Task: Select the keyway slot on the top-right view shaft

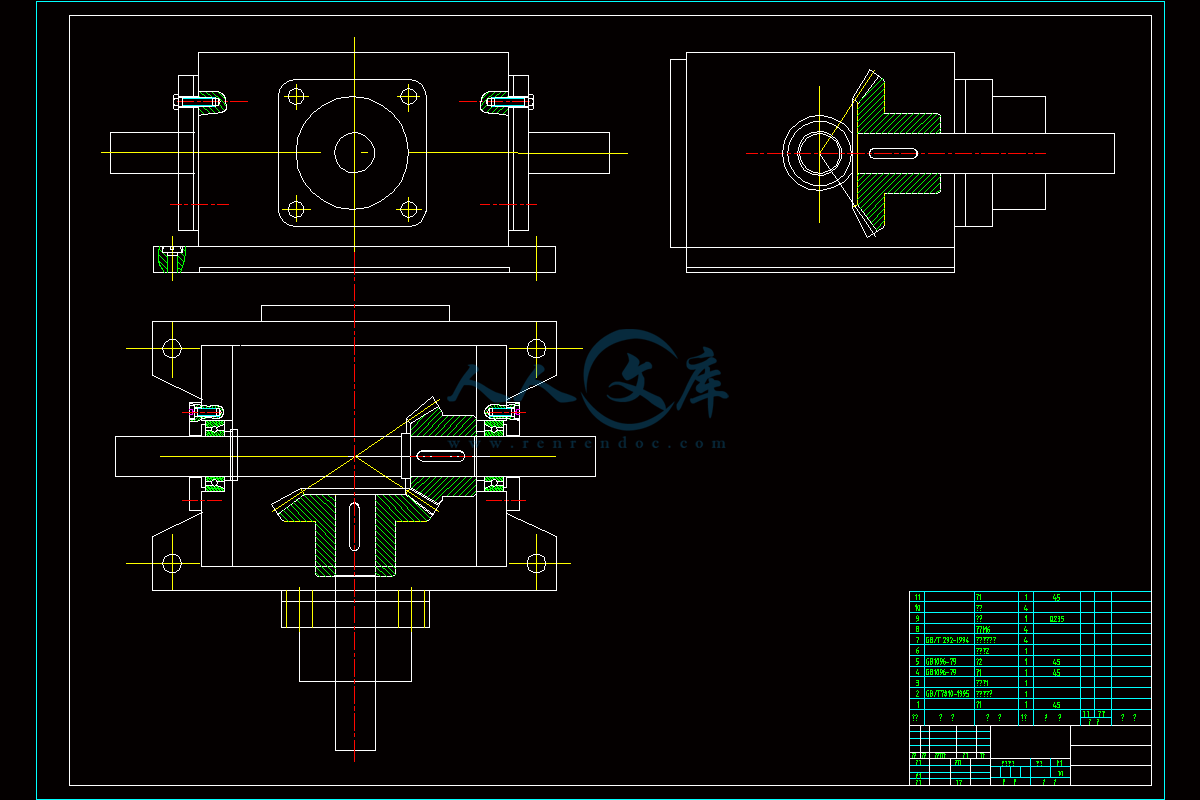Action: [x=894, y=153]
